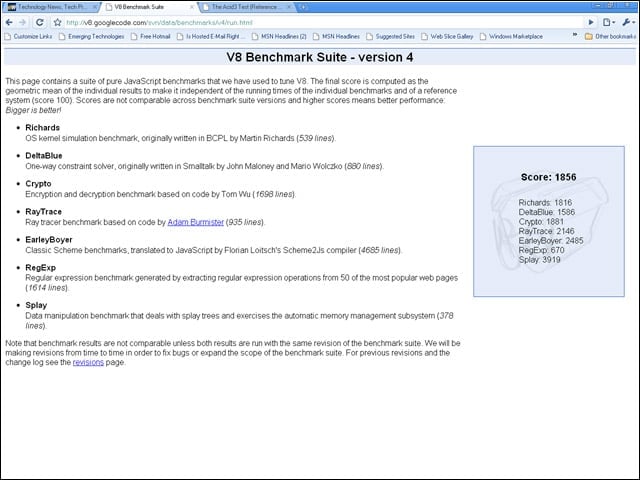Open a new tab with the plus button
Image resolution: width=640 pixels, height=480 pixels.
pyautogui.click(x=303, y=7)
